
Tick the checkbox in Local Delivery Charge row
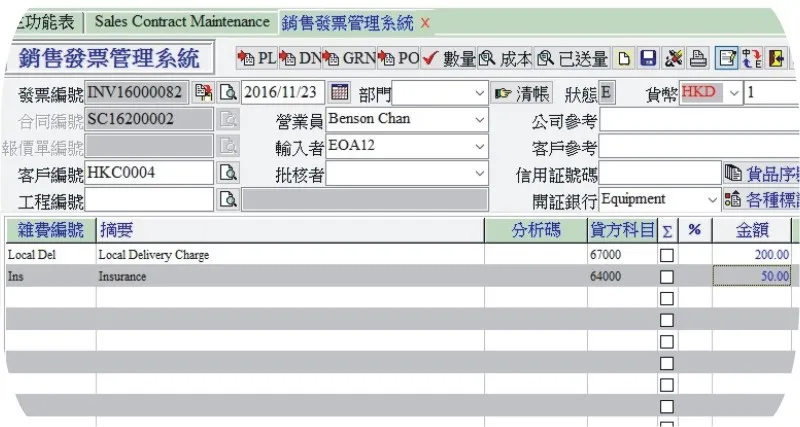[x=667, y=255]
